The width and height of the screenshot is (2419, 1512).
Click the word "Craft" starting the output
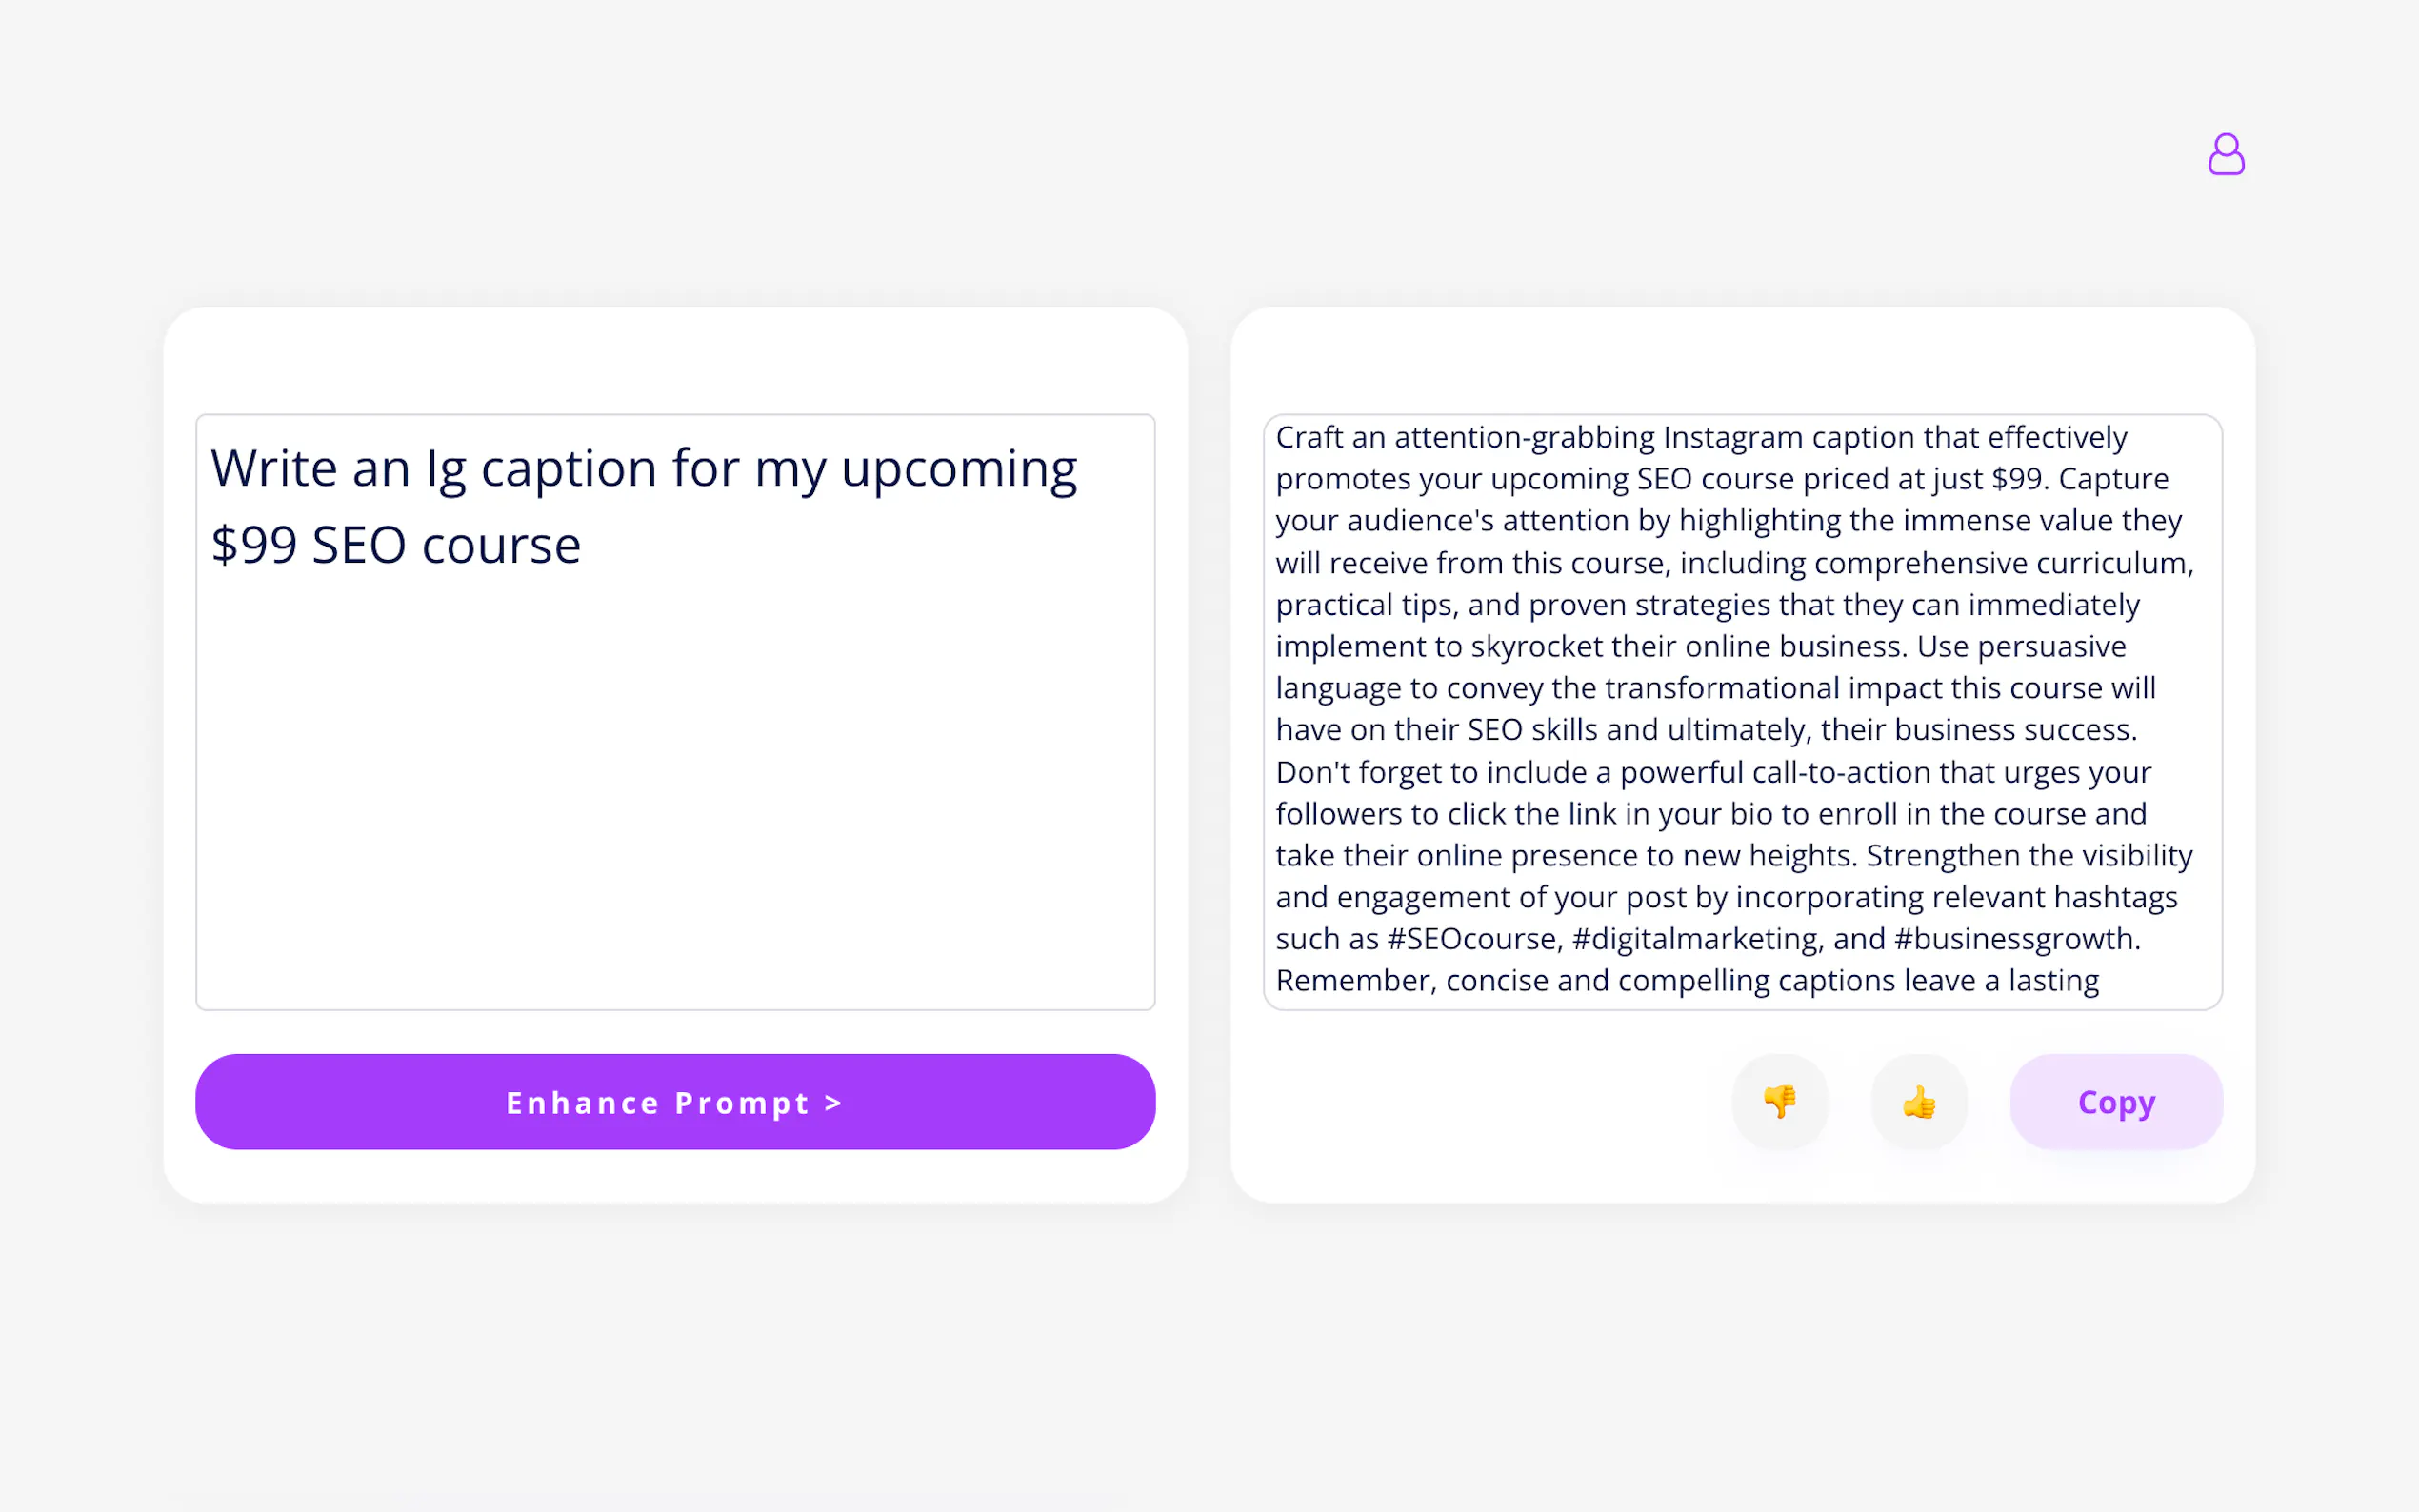[1309, 437]
